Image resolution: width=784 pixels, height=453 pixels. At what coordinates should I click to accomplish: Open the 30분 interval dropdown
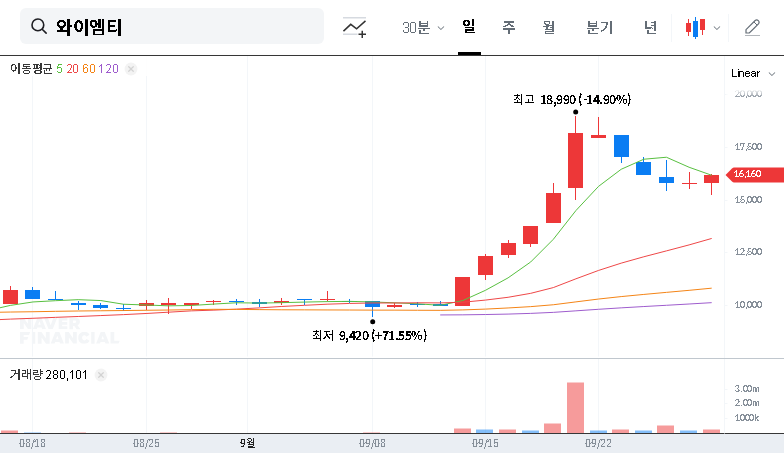[423, 28]
